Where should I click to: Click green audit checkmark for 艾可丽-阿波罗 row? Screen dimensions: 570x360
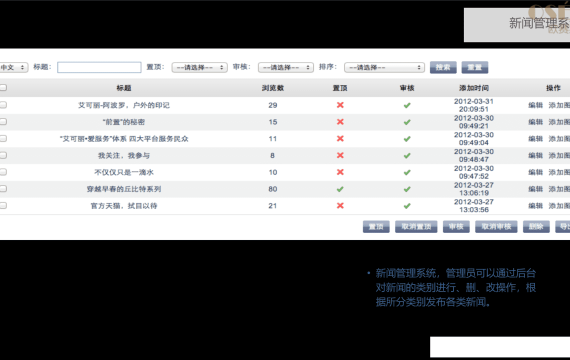pos(407,105)
